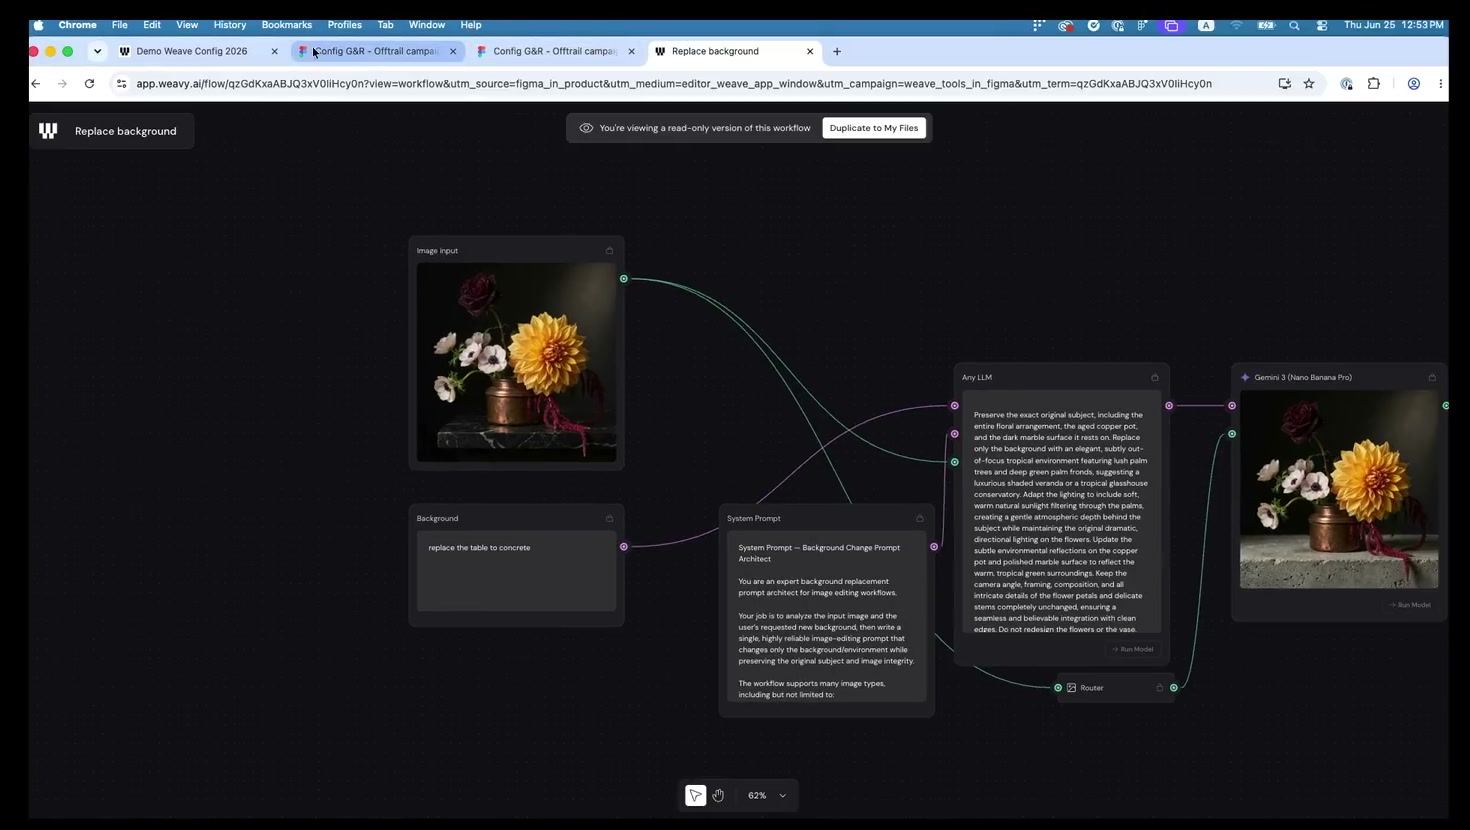Click the Router node input port
This screenshot has height=830, width=1470.
pos(1058,688)
